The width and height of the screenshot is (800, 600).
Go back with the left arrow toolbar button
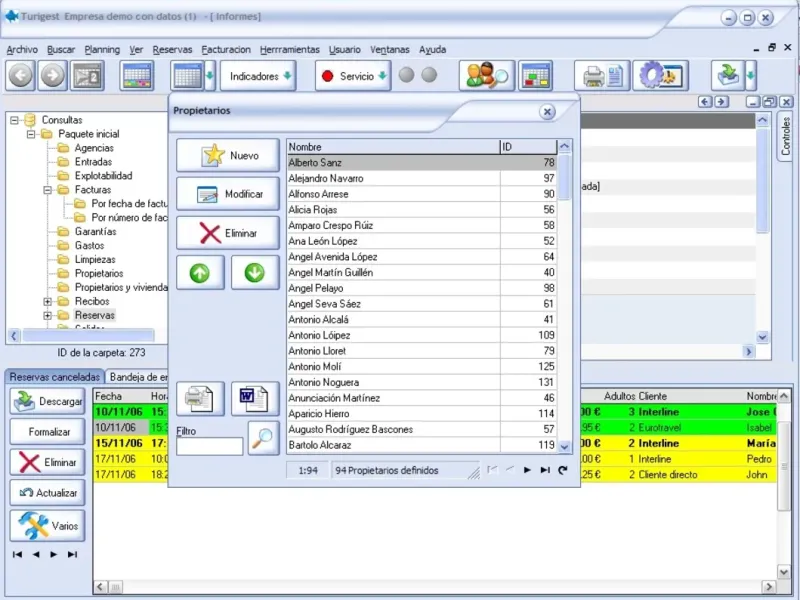click(21, 76)
